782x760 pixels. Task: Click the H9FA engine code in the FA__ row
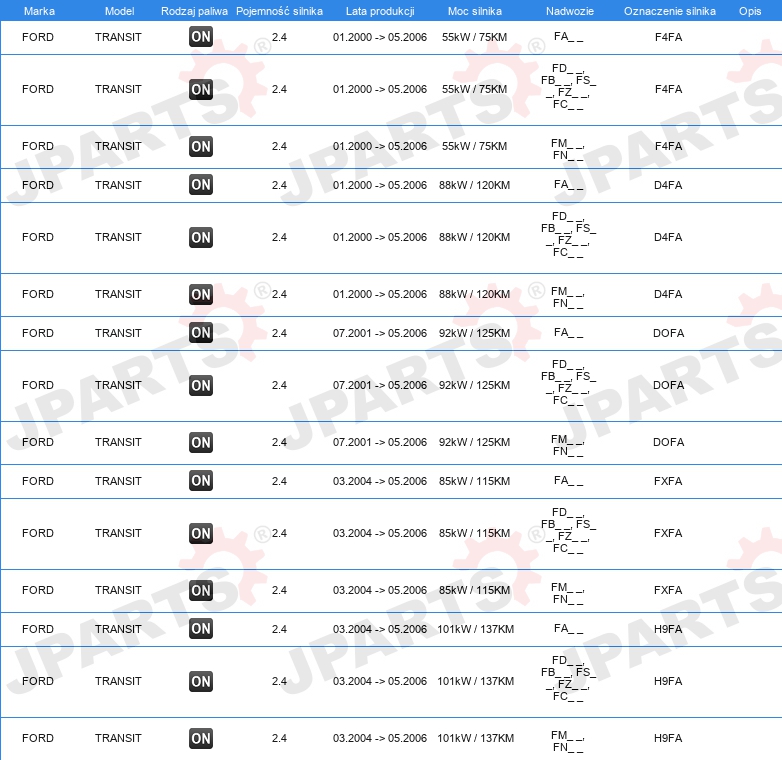point(668,629)
